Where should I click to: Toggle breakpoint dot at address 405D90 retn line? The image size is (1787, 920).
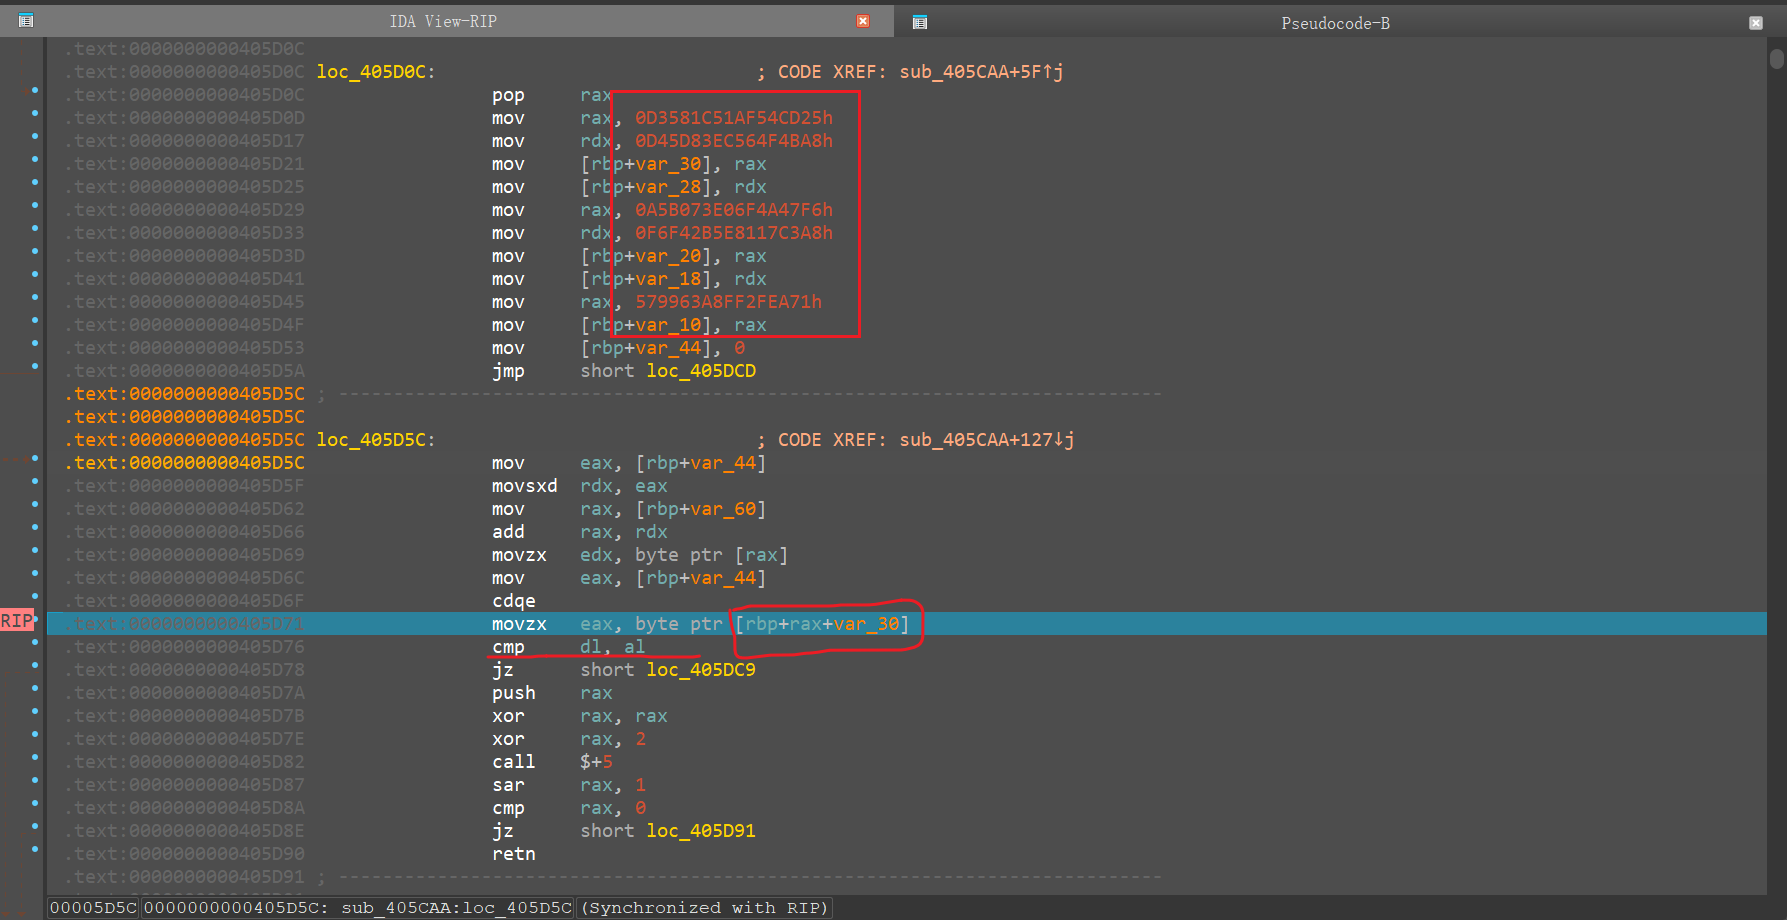coord(35,849)
